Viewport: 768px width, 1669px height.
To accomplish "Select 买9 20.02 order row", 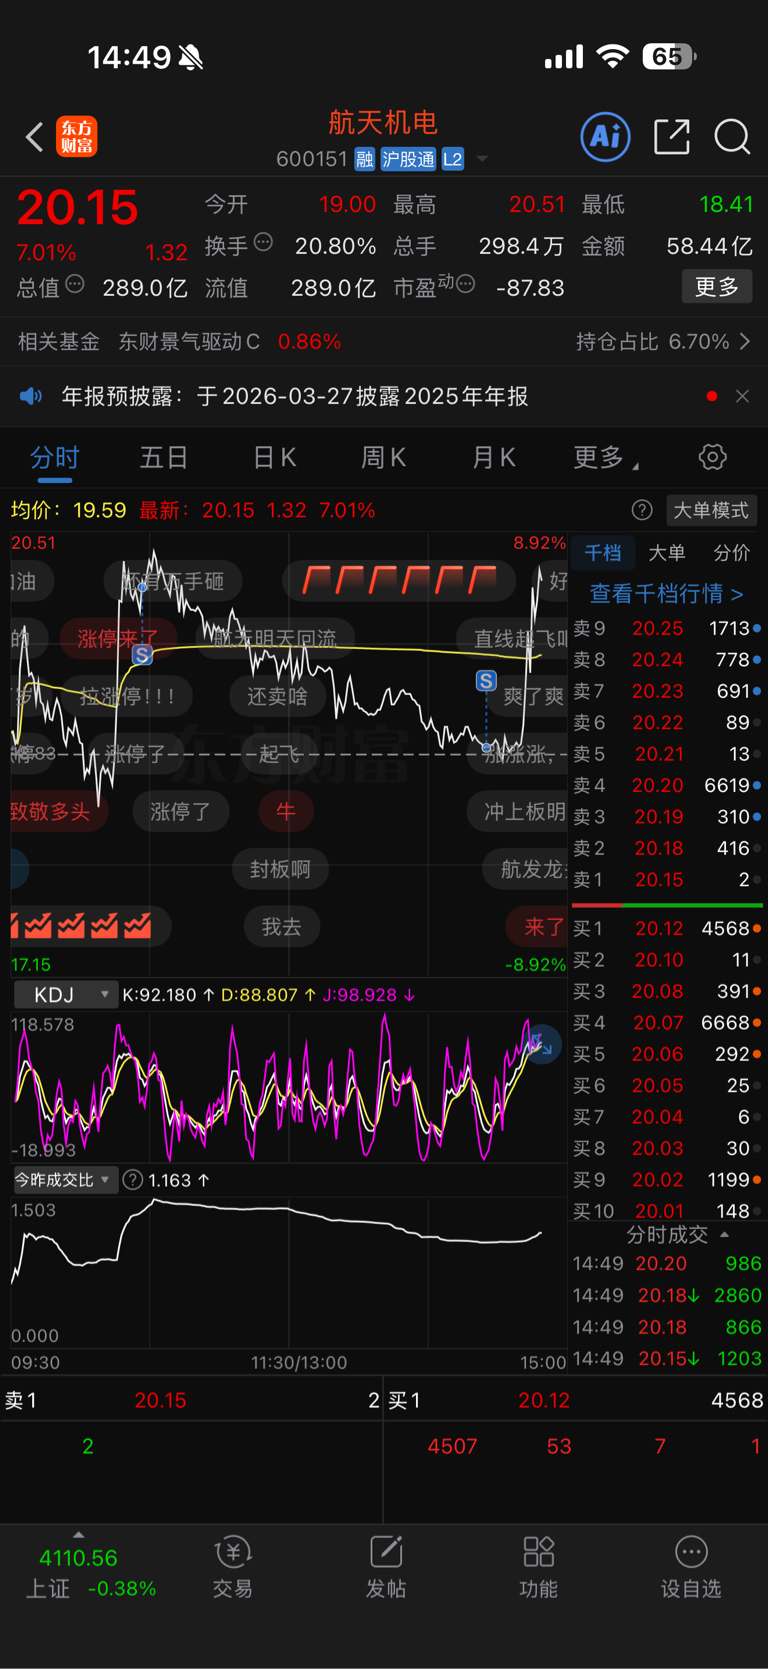I will click(x=667, y=1180).
